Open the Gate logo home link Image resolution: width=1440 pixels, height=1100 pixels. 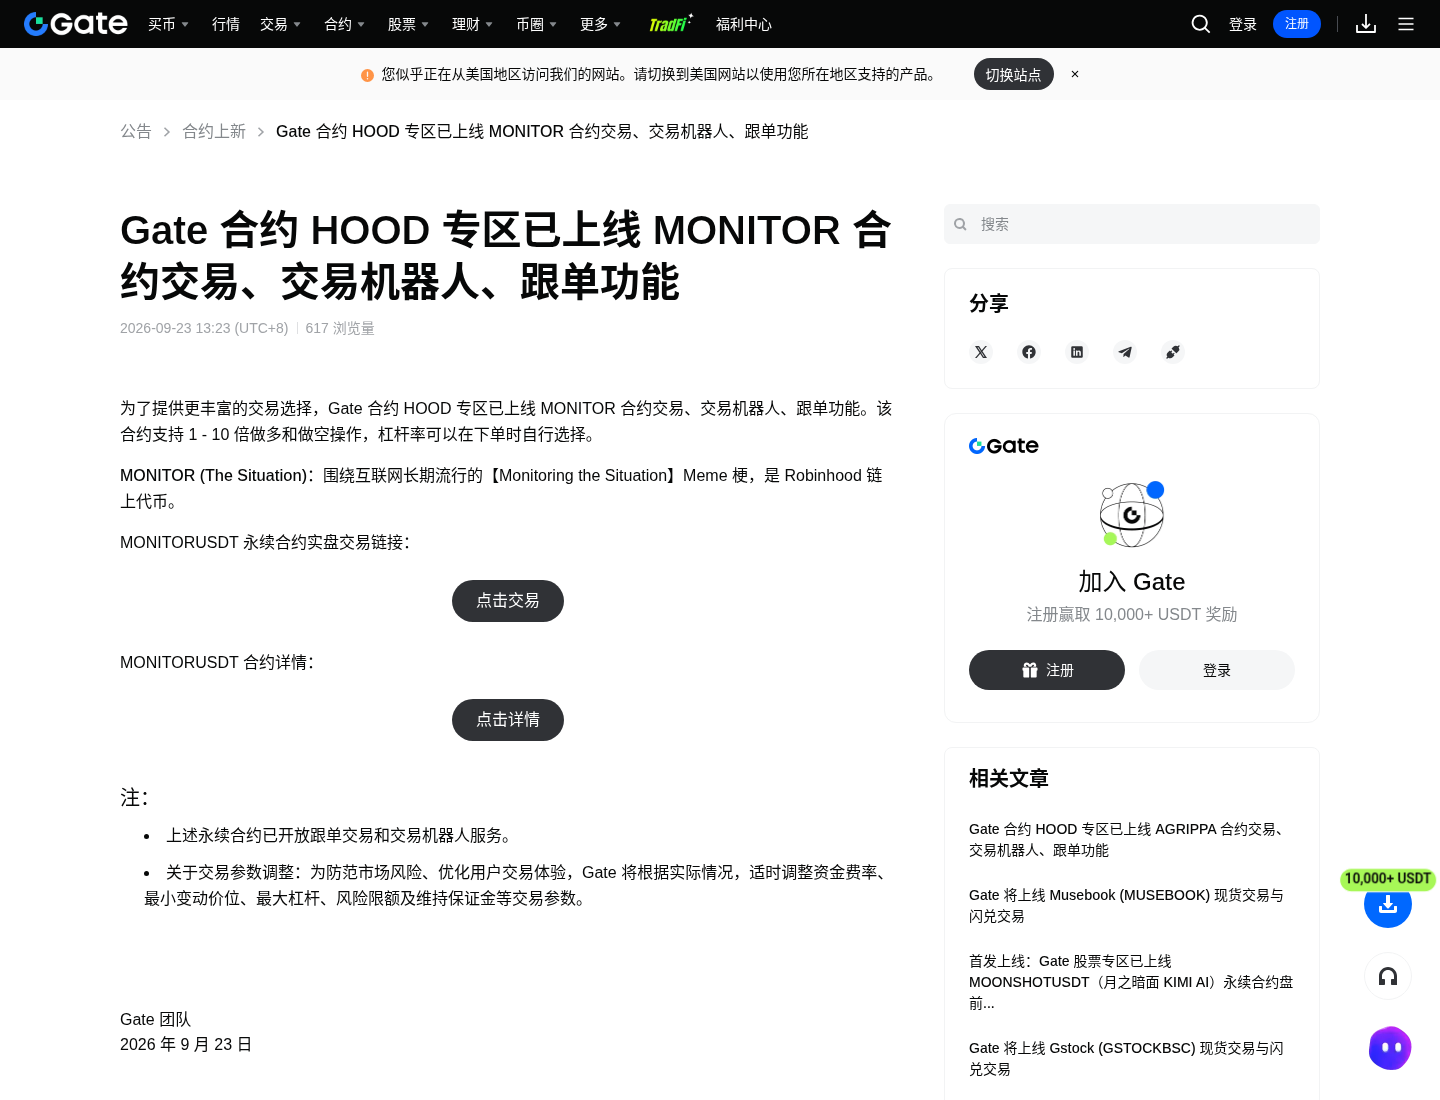pos(76,24)
